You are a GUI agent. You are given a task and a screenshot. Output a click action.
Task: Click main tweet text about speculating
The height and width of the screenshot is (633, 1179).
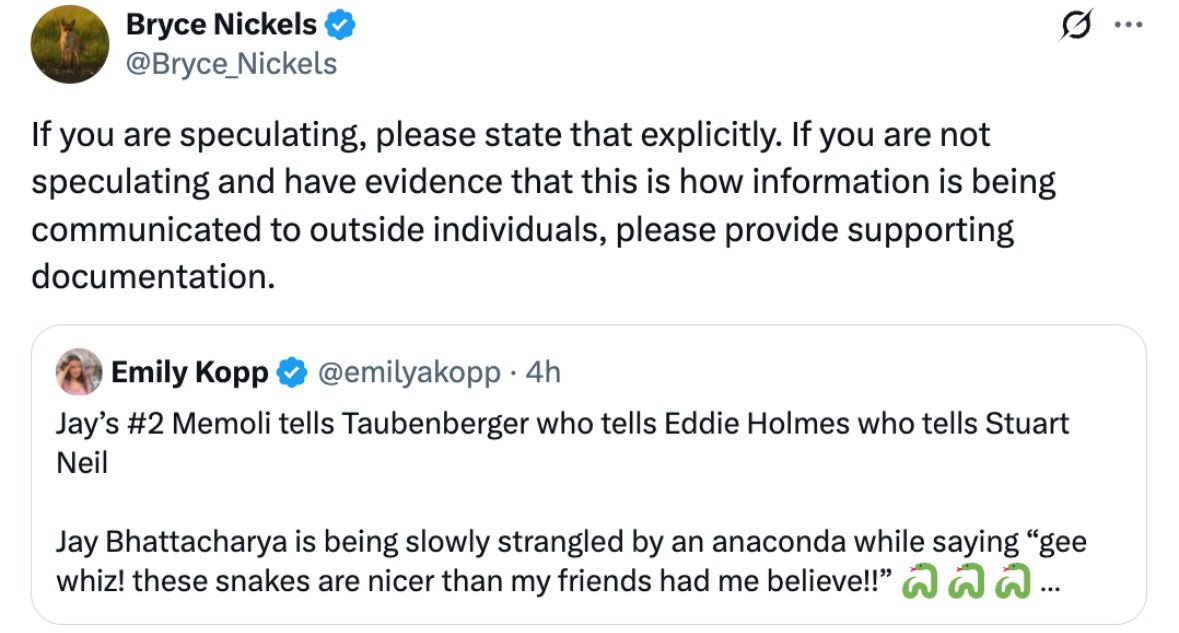(544, 205)
